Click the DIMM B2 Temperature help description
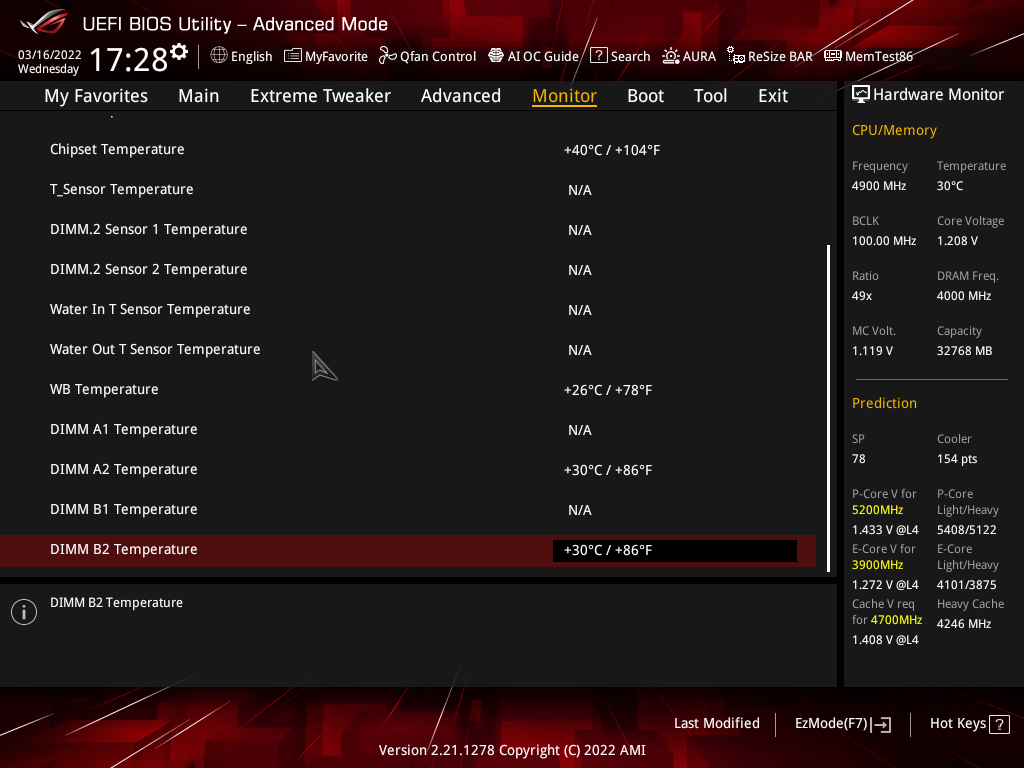 click(x=116, y=602)
